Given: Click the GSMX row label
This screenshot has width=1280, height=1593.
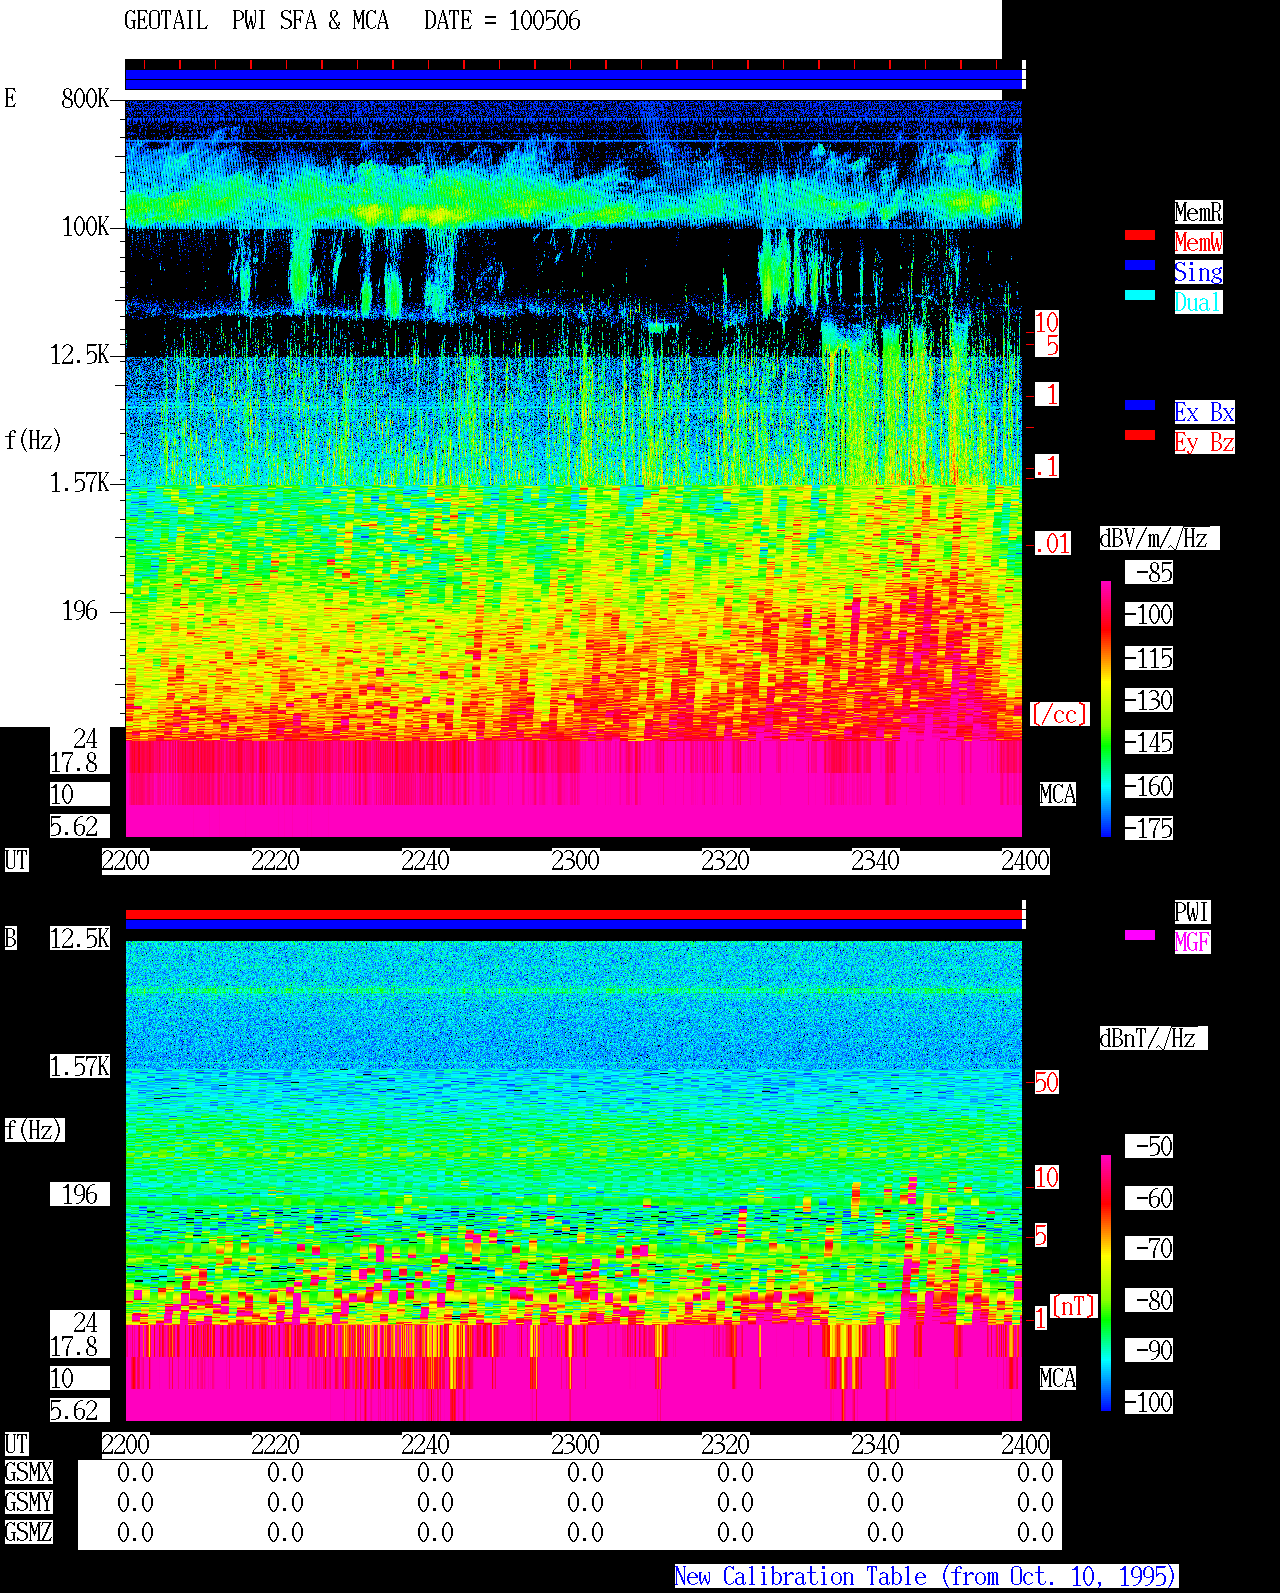Looking at the screenshot, I should (28, 1472).
